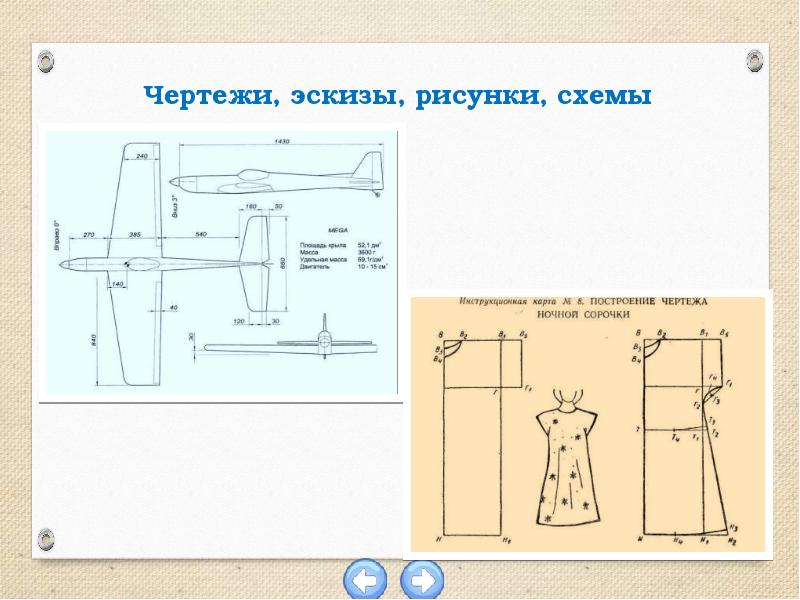800x600 pixels.
Task: Select the slide title "Чертежи, эскизы, рисунки, схемы"
Action: (x=398, y=98)
